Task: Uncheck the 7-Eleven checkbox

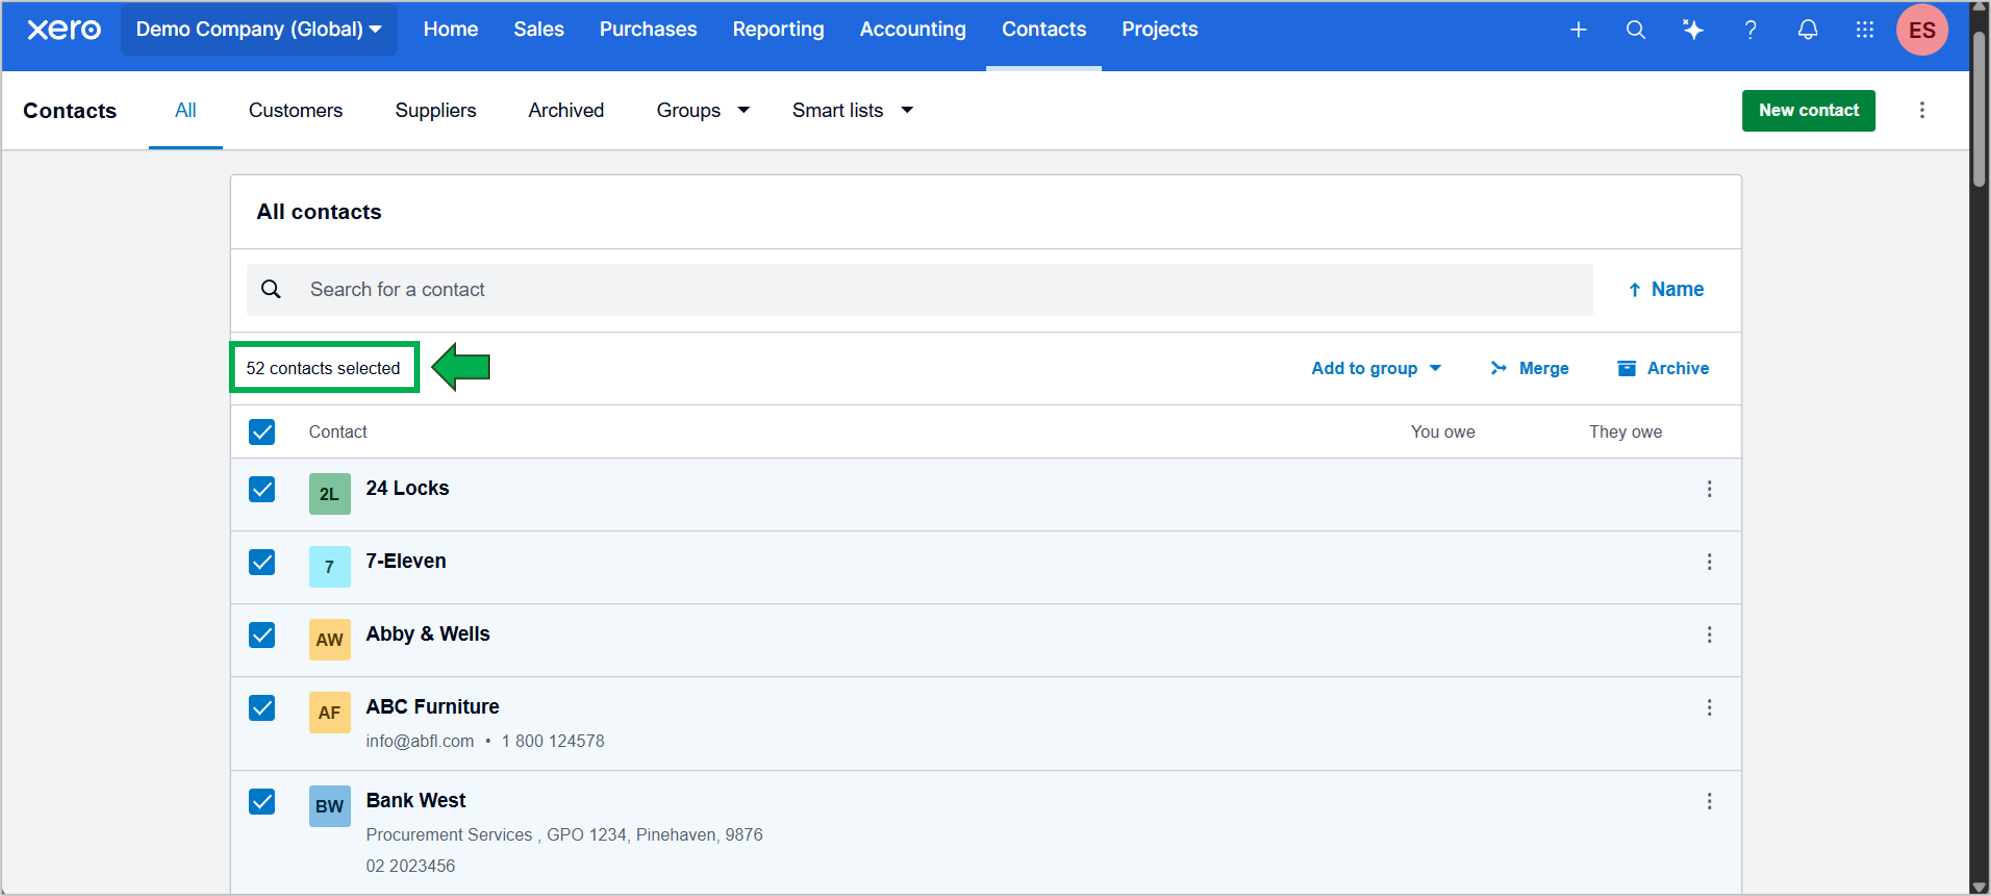Action: (x=262, y=562)
